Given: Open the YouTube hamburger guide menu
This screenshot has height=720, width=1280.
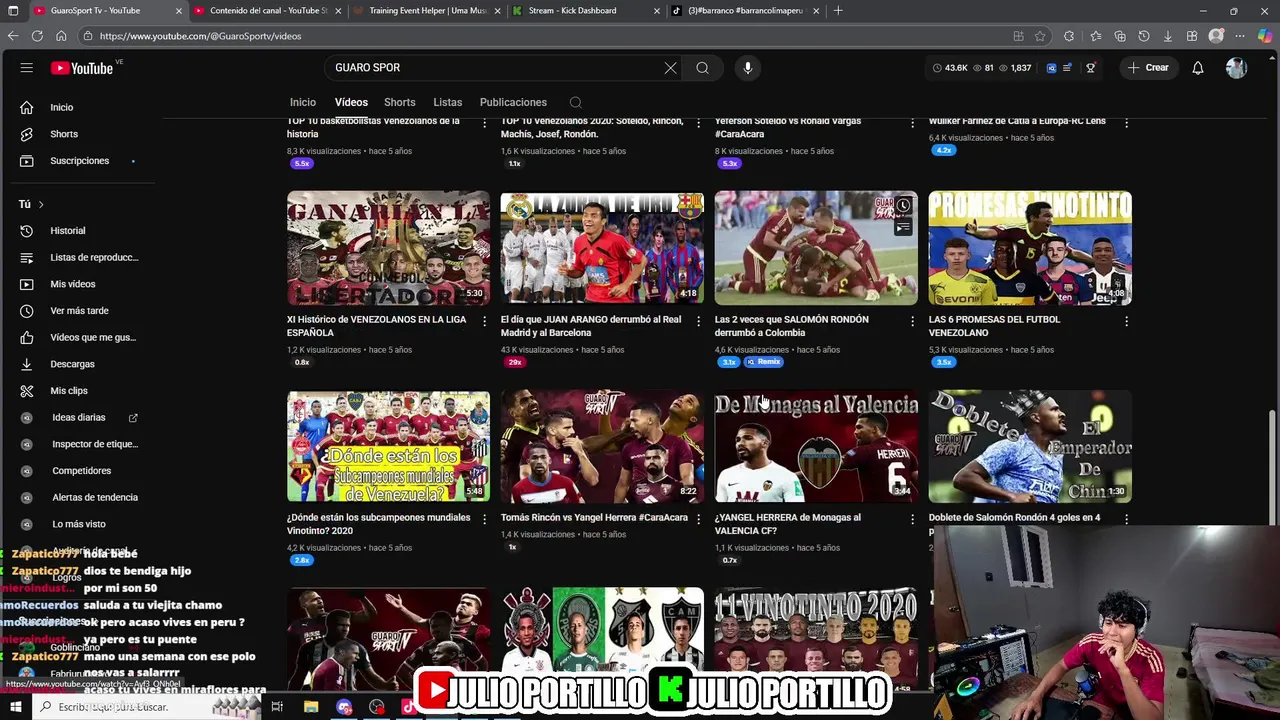Looking at the screenshot, I should pyautogui.click(x=27, y=68).
